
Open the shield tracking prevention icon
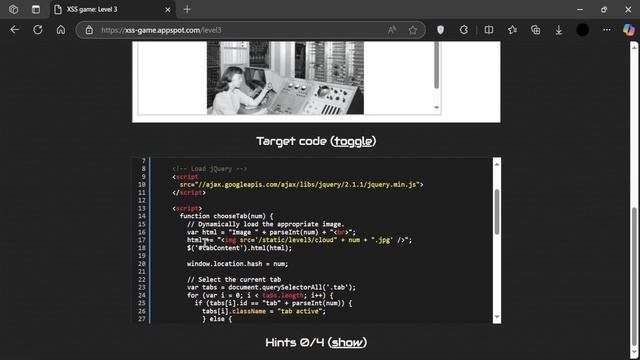click(x=440, y=30)
